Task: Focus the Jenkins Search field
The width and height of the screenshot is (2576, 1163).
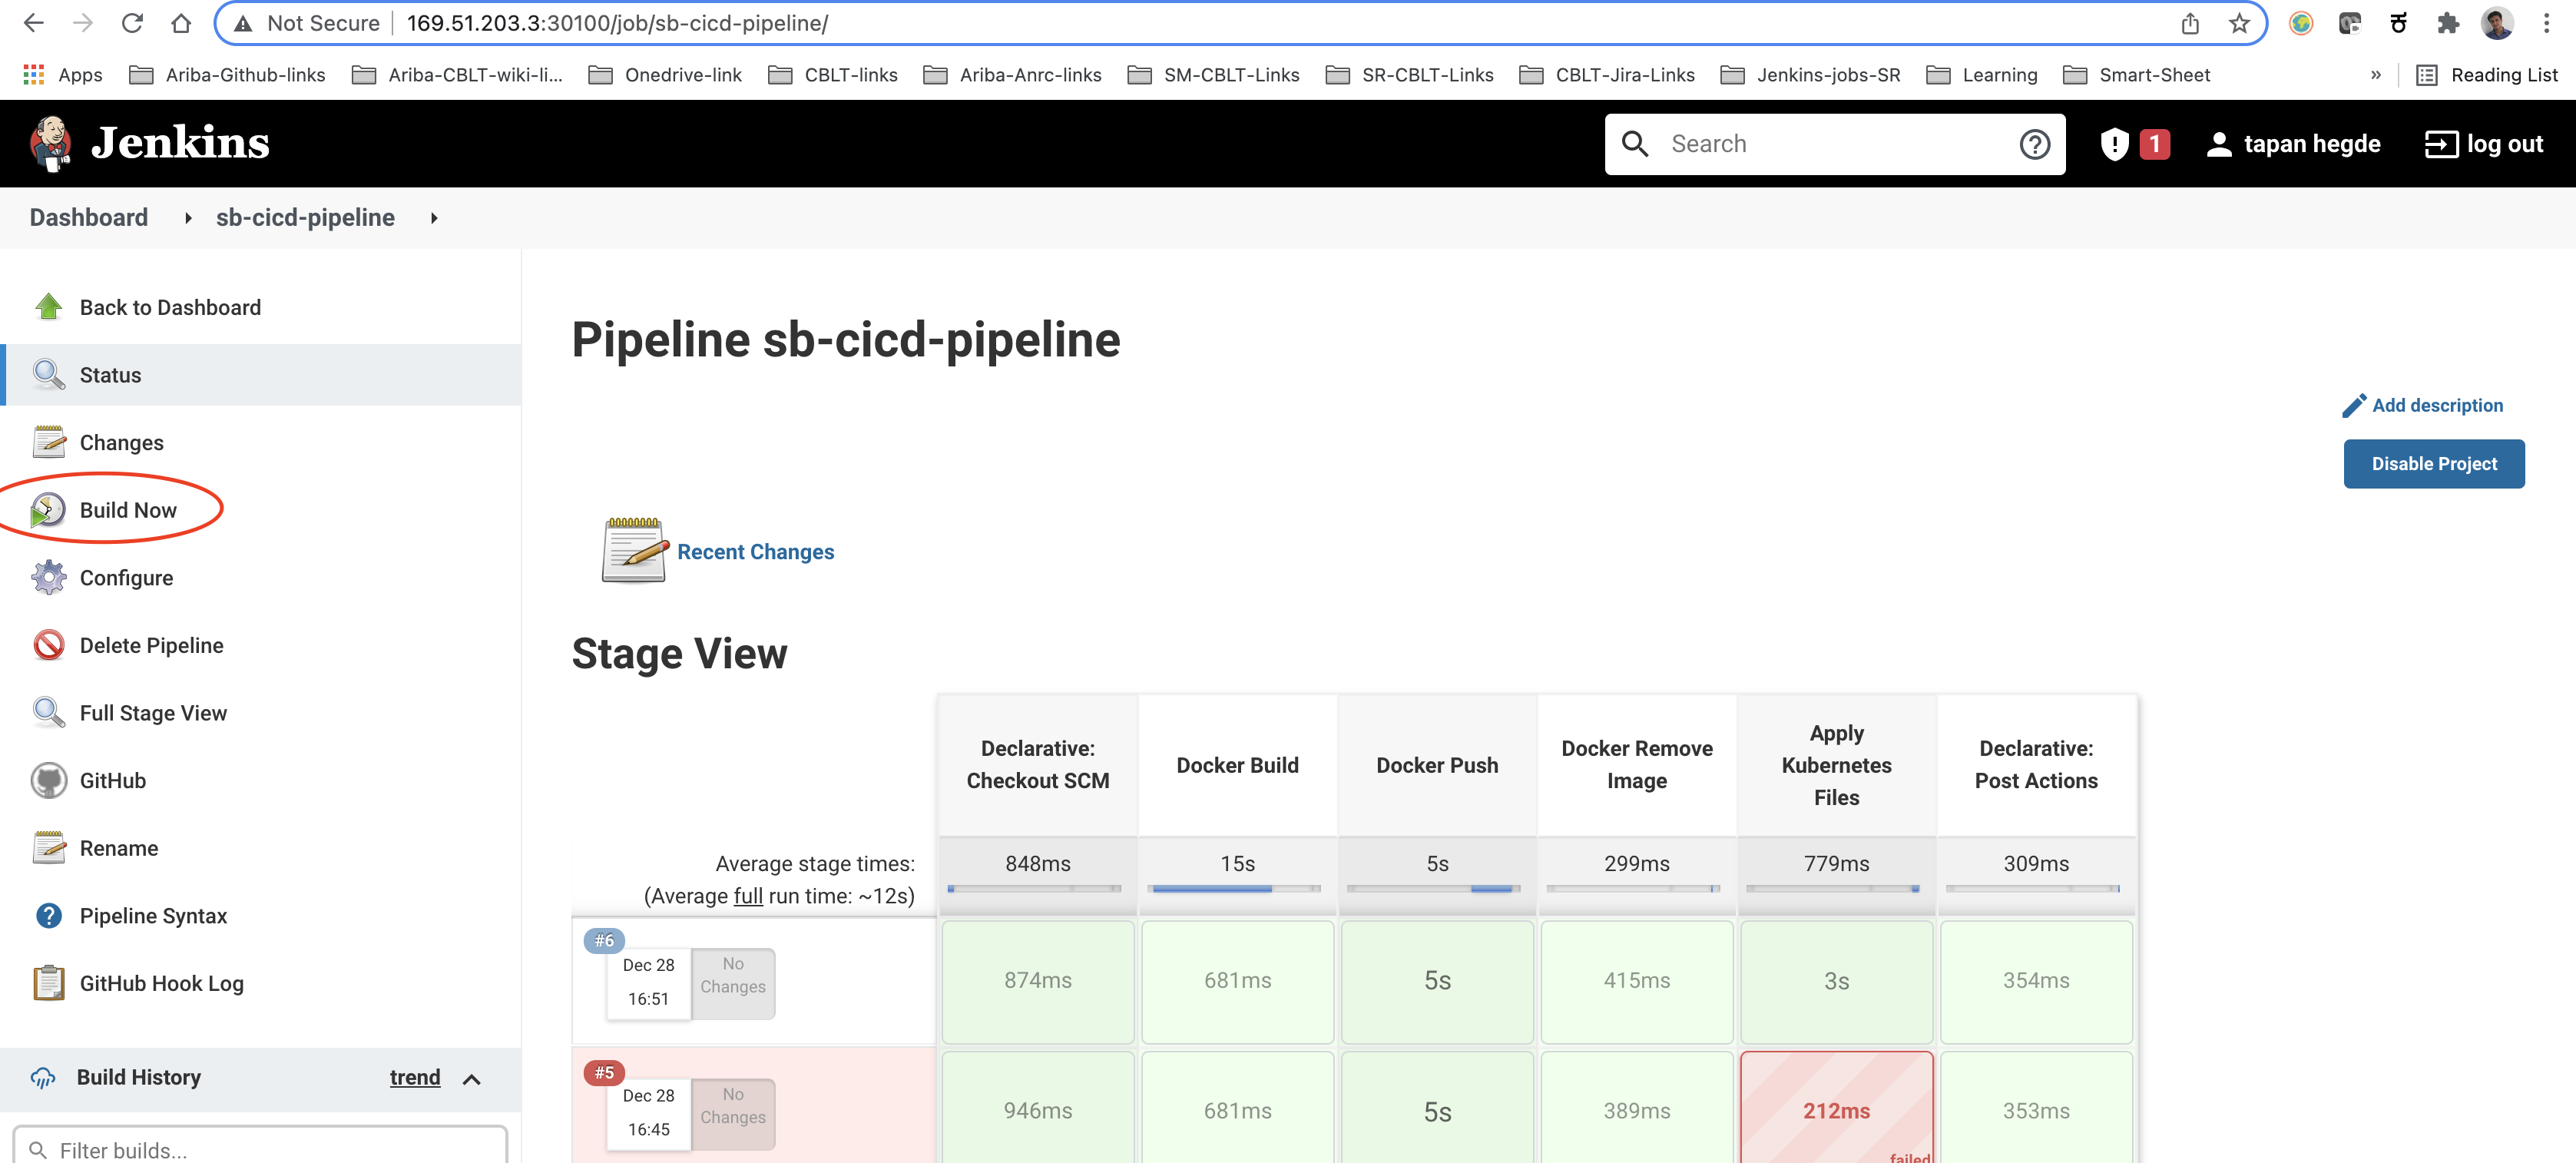Action: tap(1834, 144)
